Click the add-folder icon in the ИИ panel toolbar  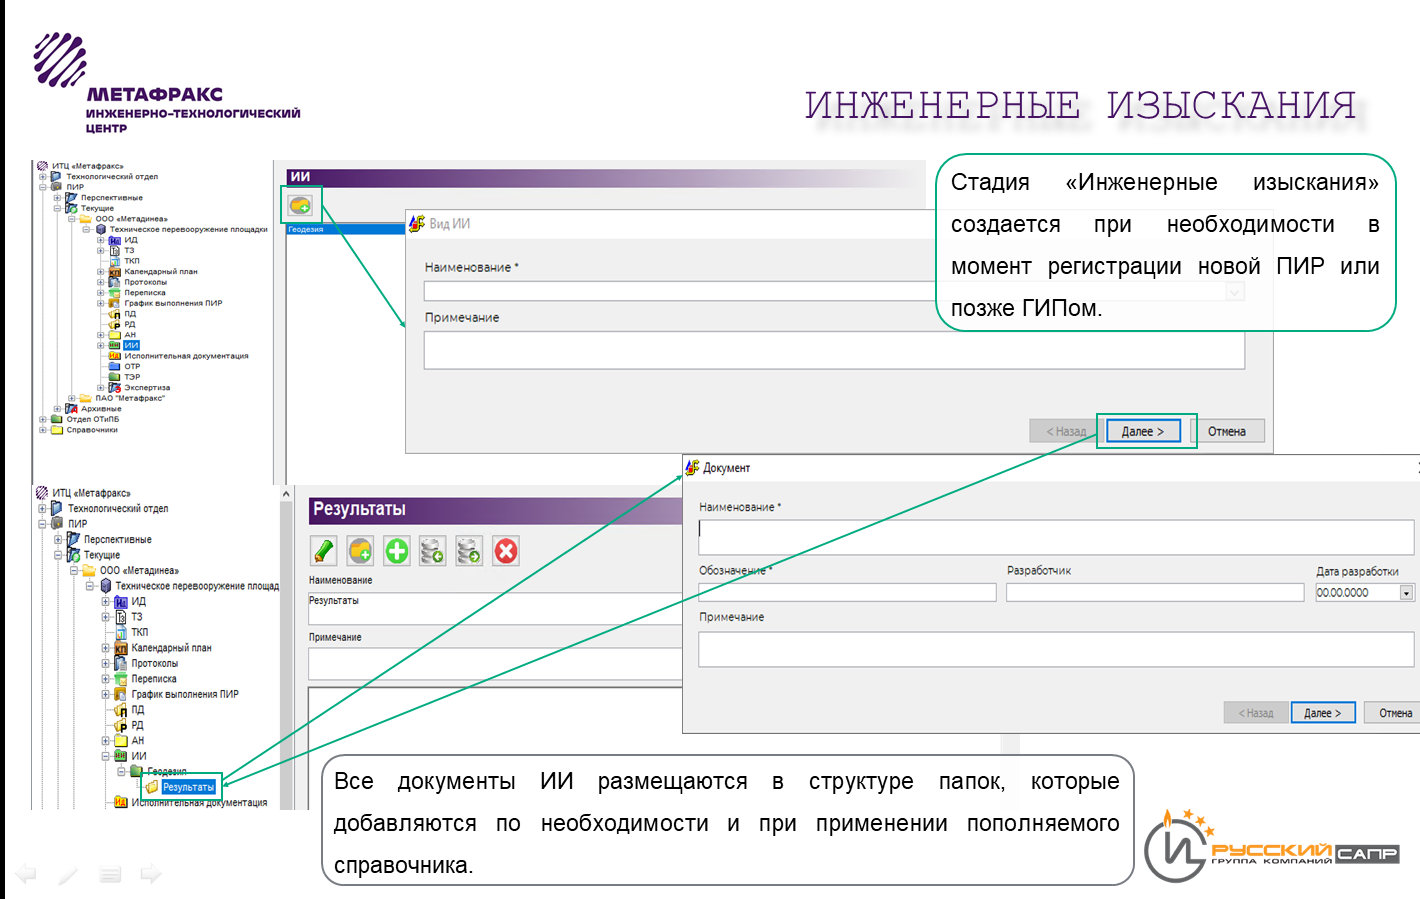pyautogui.click(x=300, y=205)
